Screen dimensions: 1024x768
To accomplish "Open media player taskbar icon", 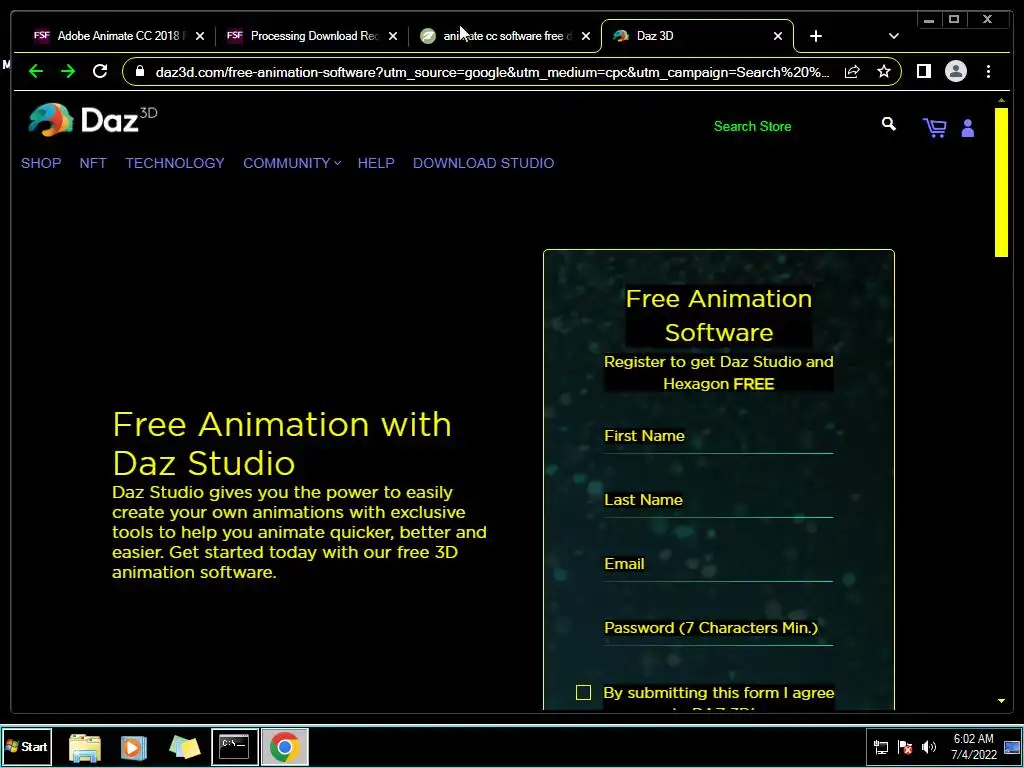I will tap(133, 747).
